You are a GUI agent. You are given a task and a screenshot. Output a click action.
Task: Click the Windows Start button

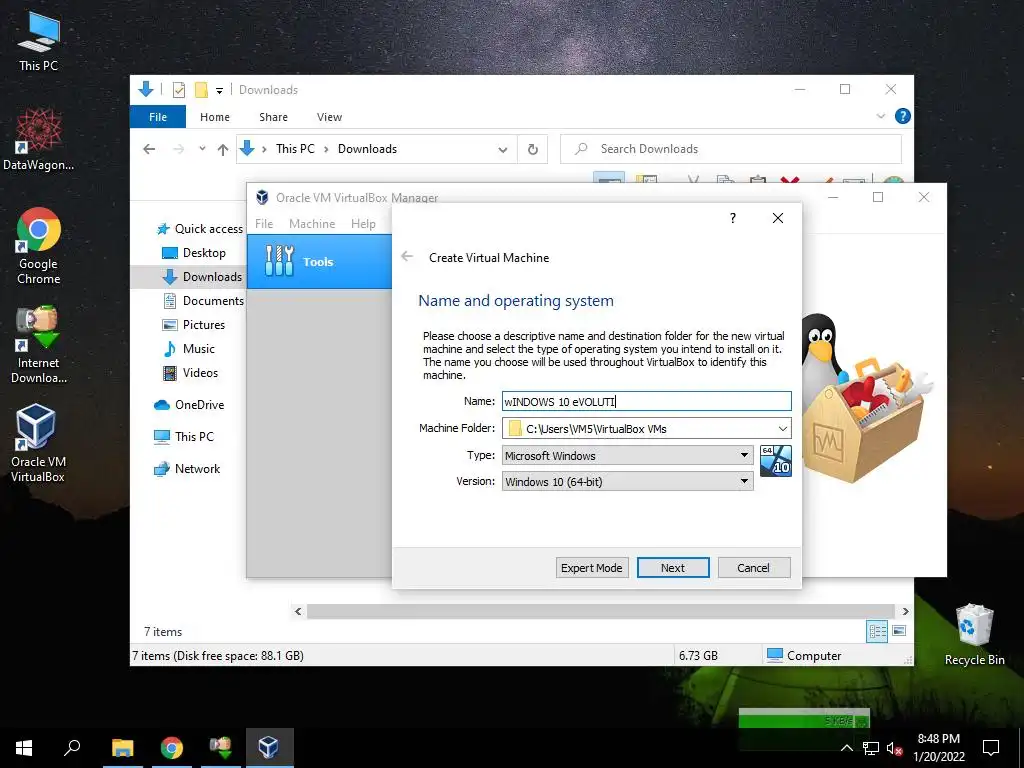(x=24, y=748)
